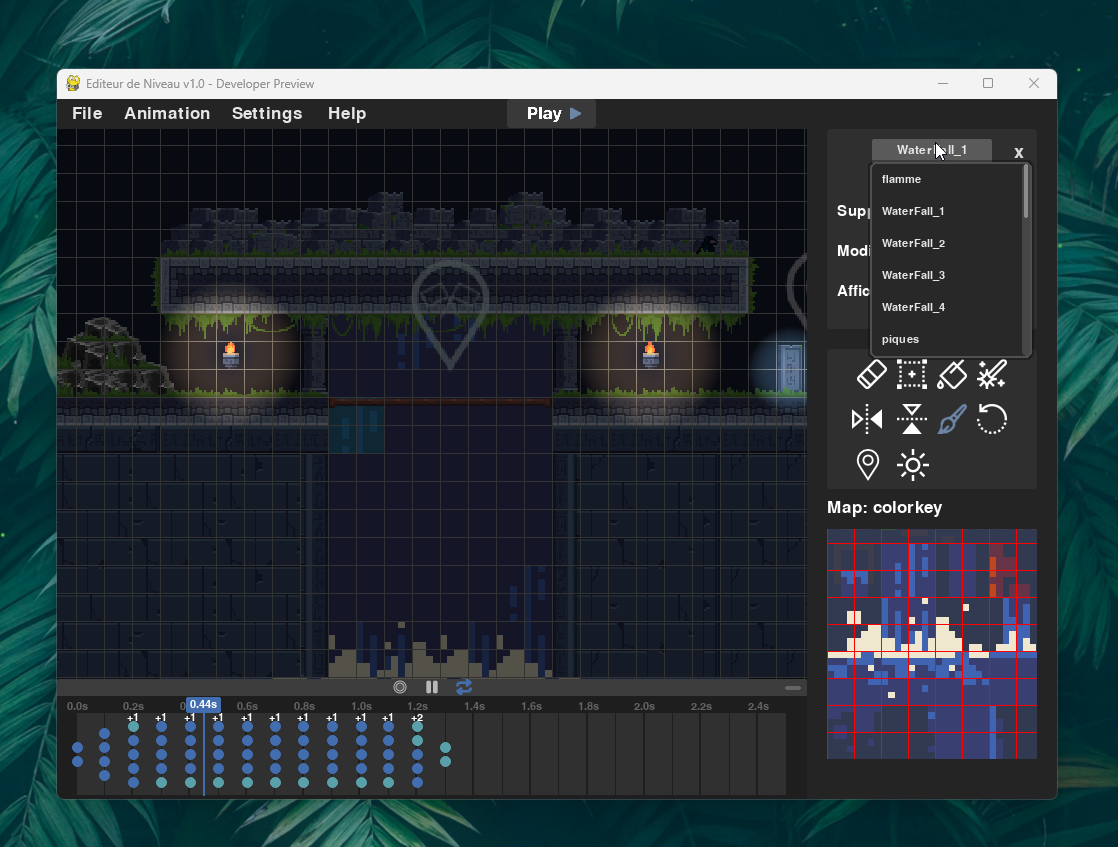Click the rotate counter-clockwise icon

pyautogui.click(x=992, y=419)
